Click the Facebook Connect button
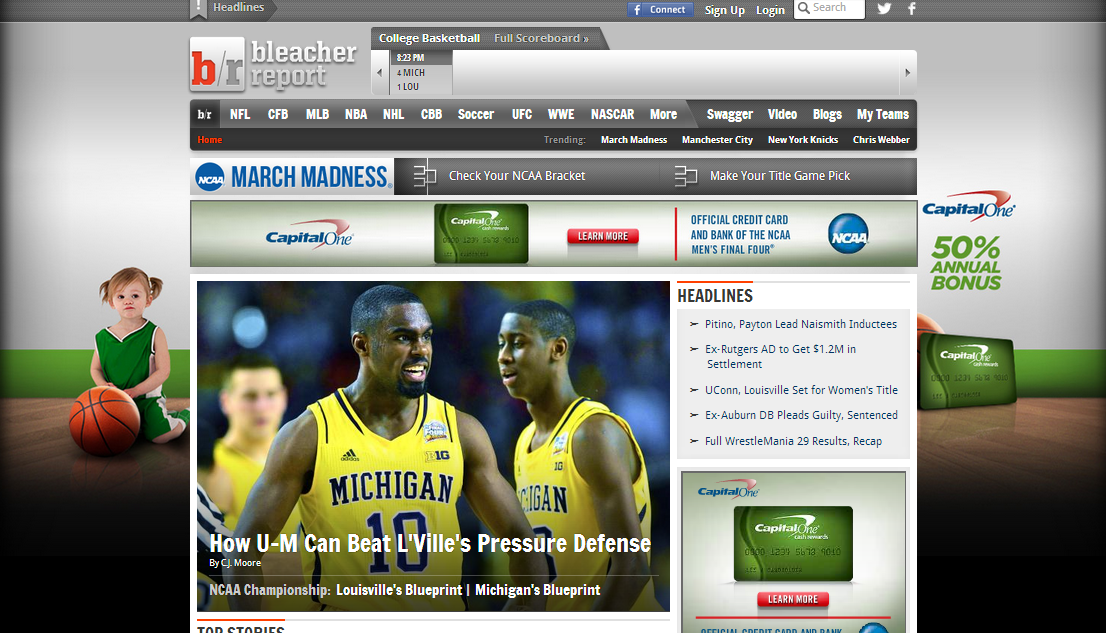 660,9
